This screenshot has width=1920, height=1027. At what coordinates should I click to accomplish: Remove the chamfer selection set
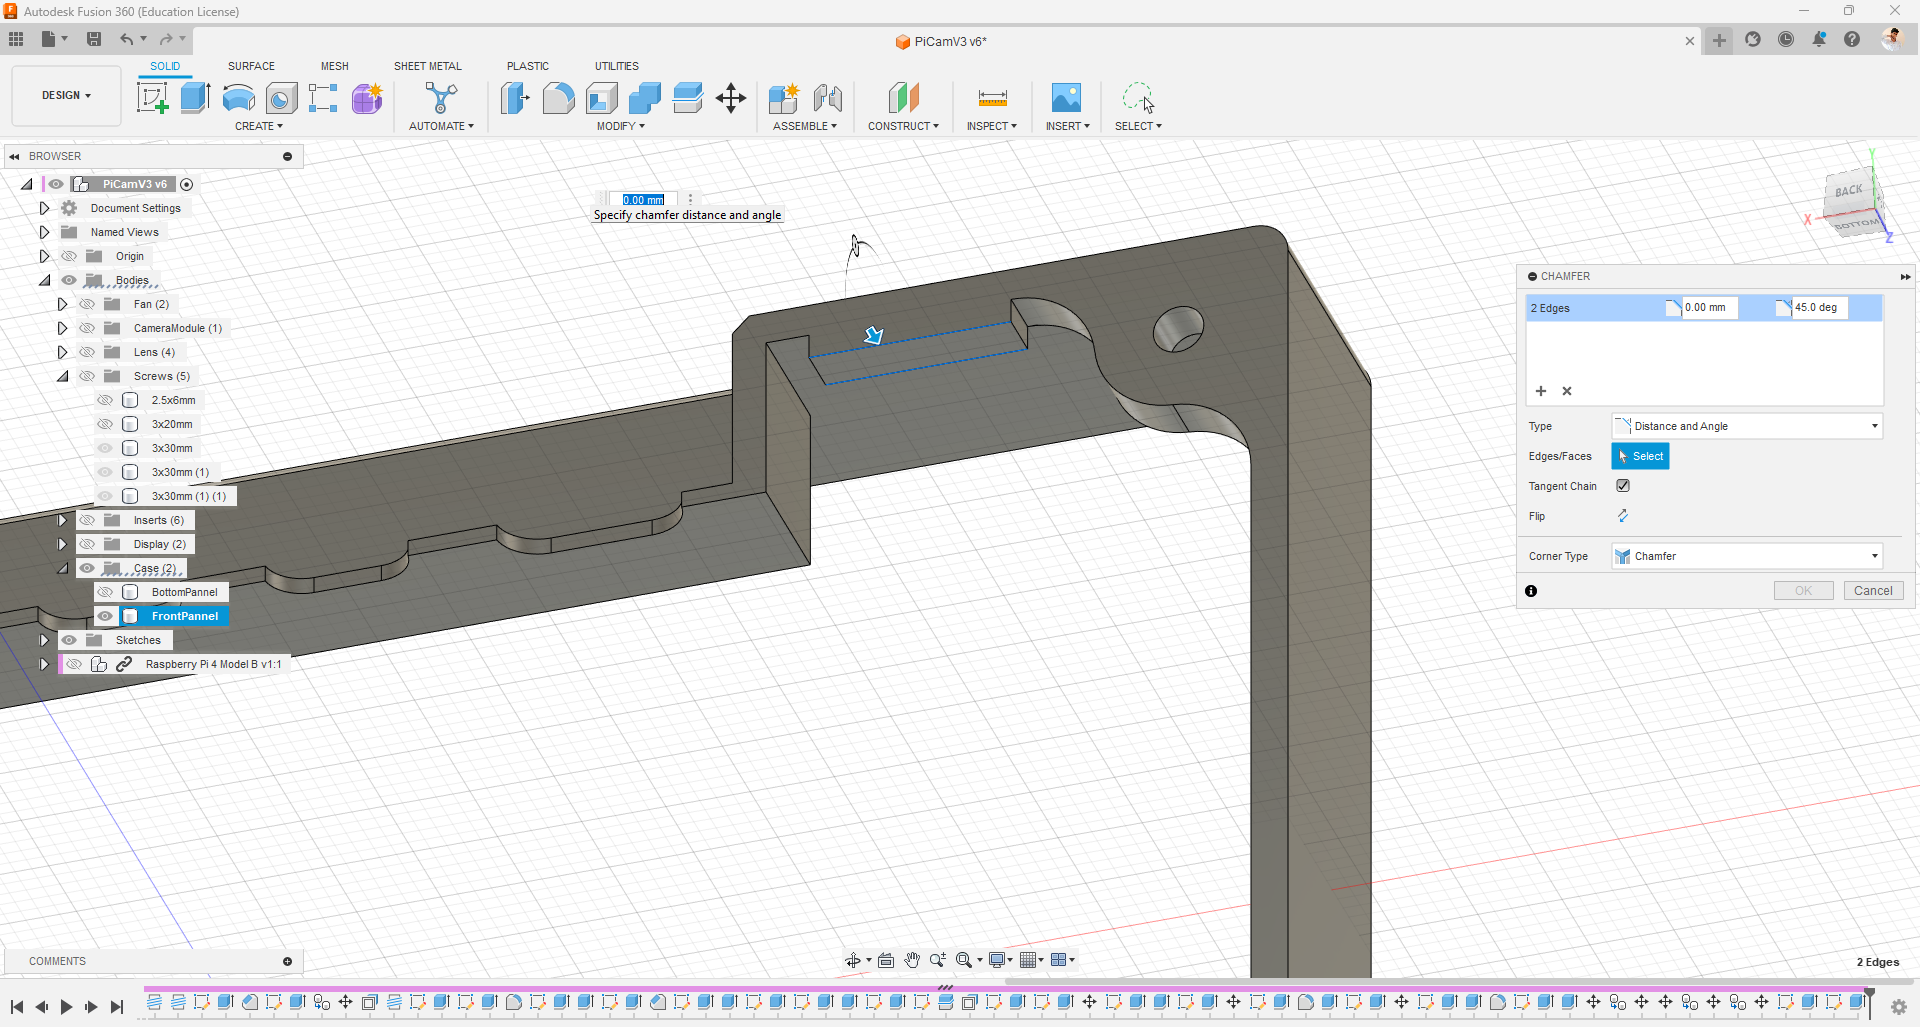1567,391
